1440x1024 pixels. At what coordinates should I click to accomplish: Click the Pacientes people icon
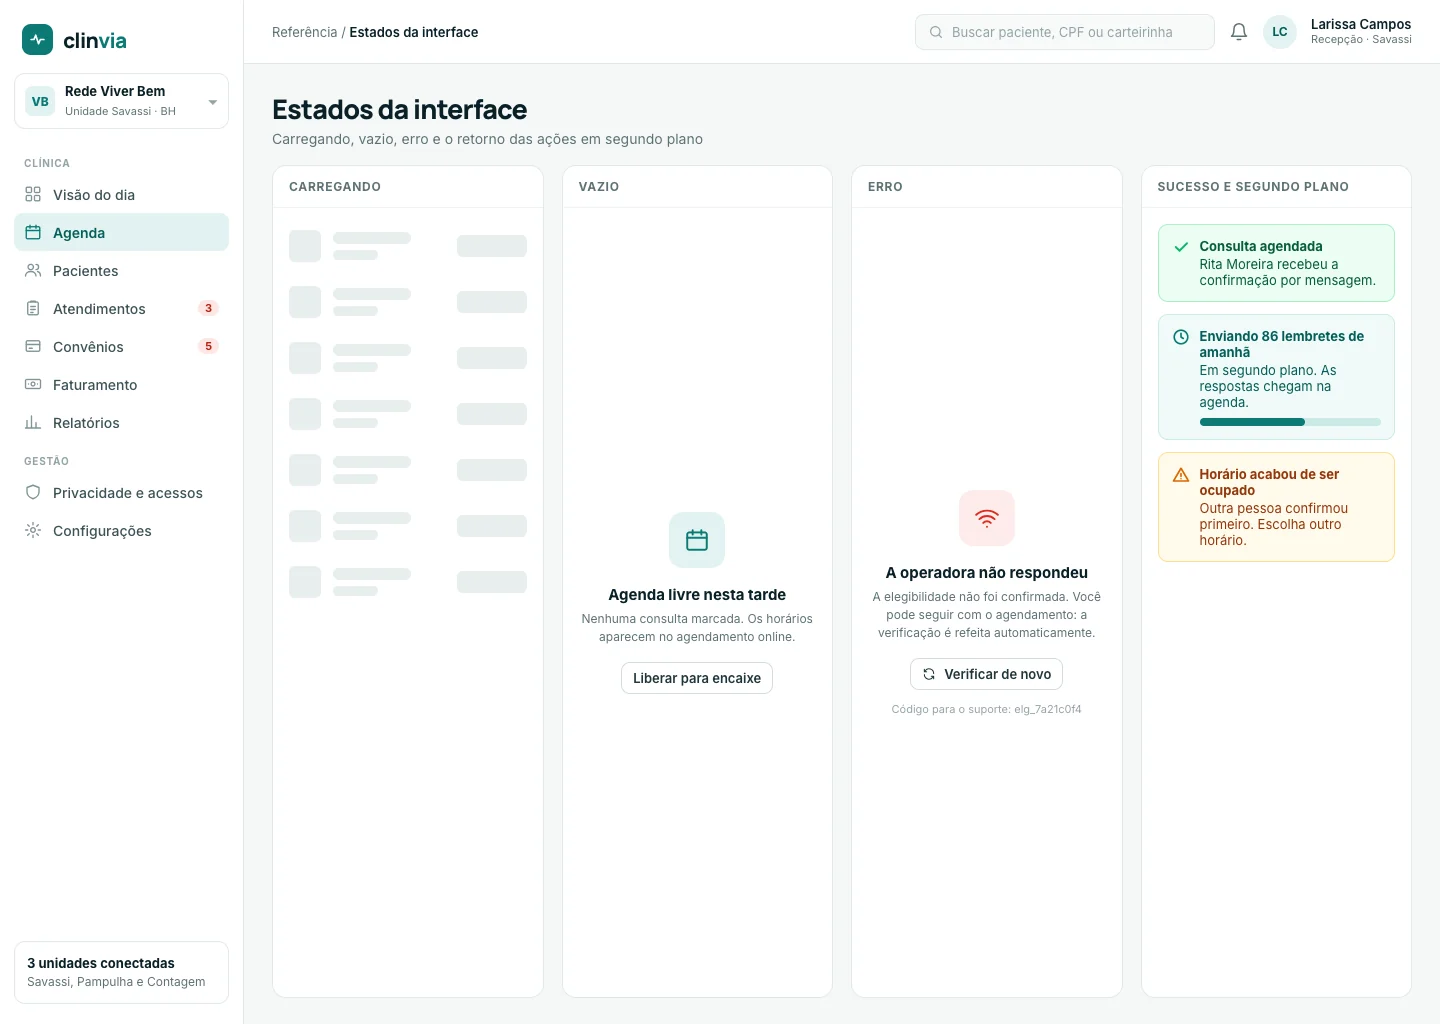pos(33,271)
